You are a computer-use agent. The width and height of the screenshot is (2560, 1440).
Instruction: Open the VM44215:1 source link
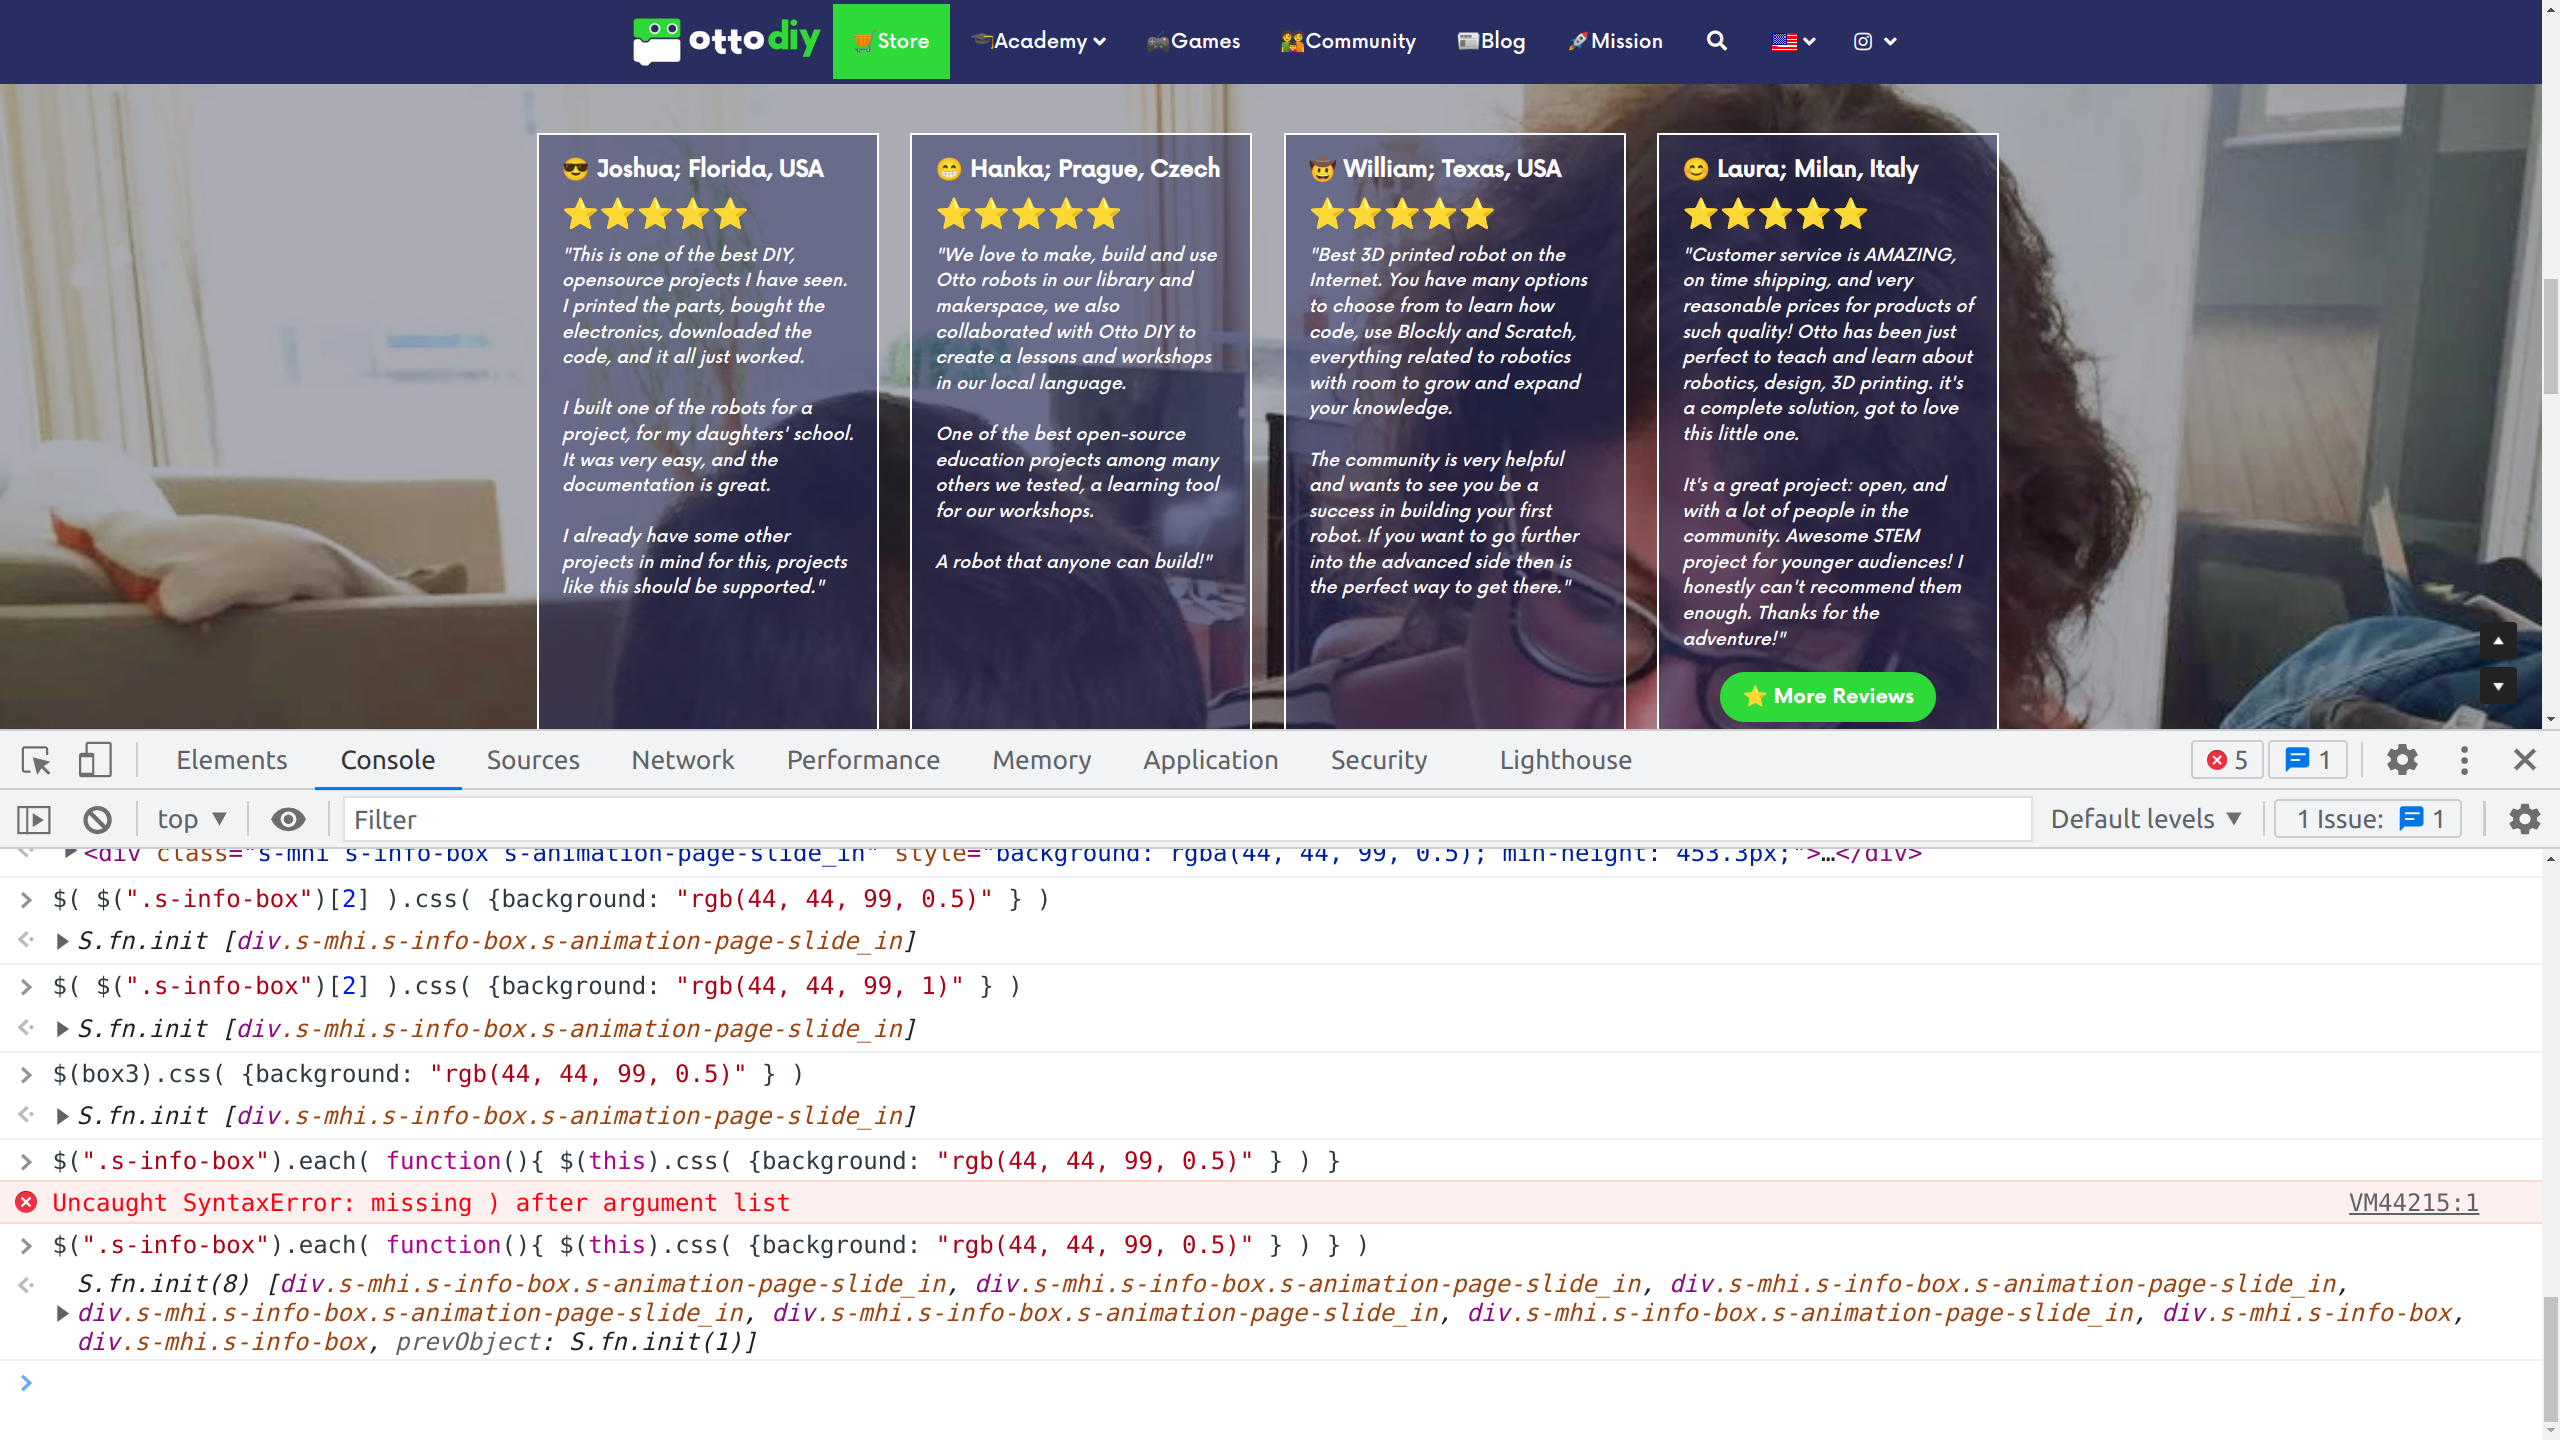2413,1203
